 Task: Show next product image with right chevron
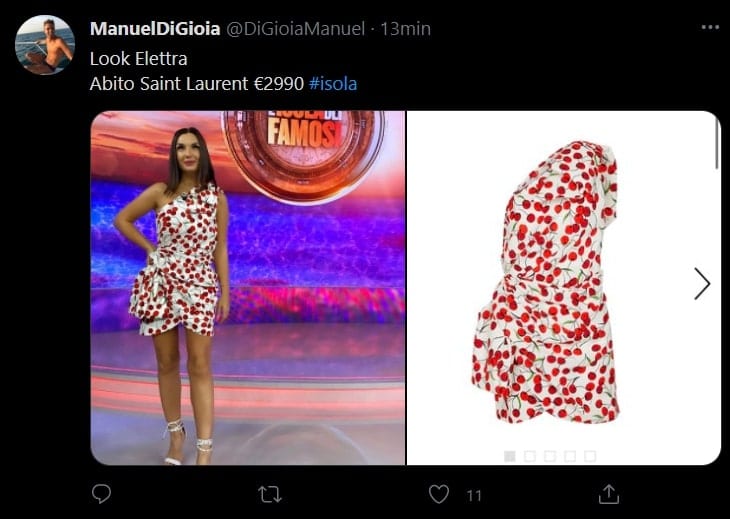(702, 283)
